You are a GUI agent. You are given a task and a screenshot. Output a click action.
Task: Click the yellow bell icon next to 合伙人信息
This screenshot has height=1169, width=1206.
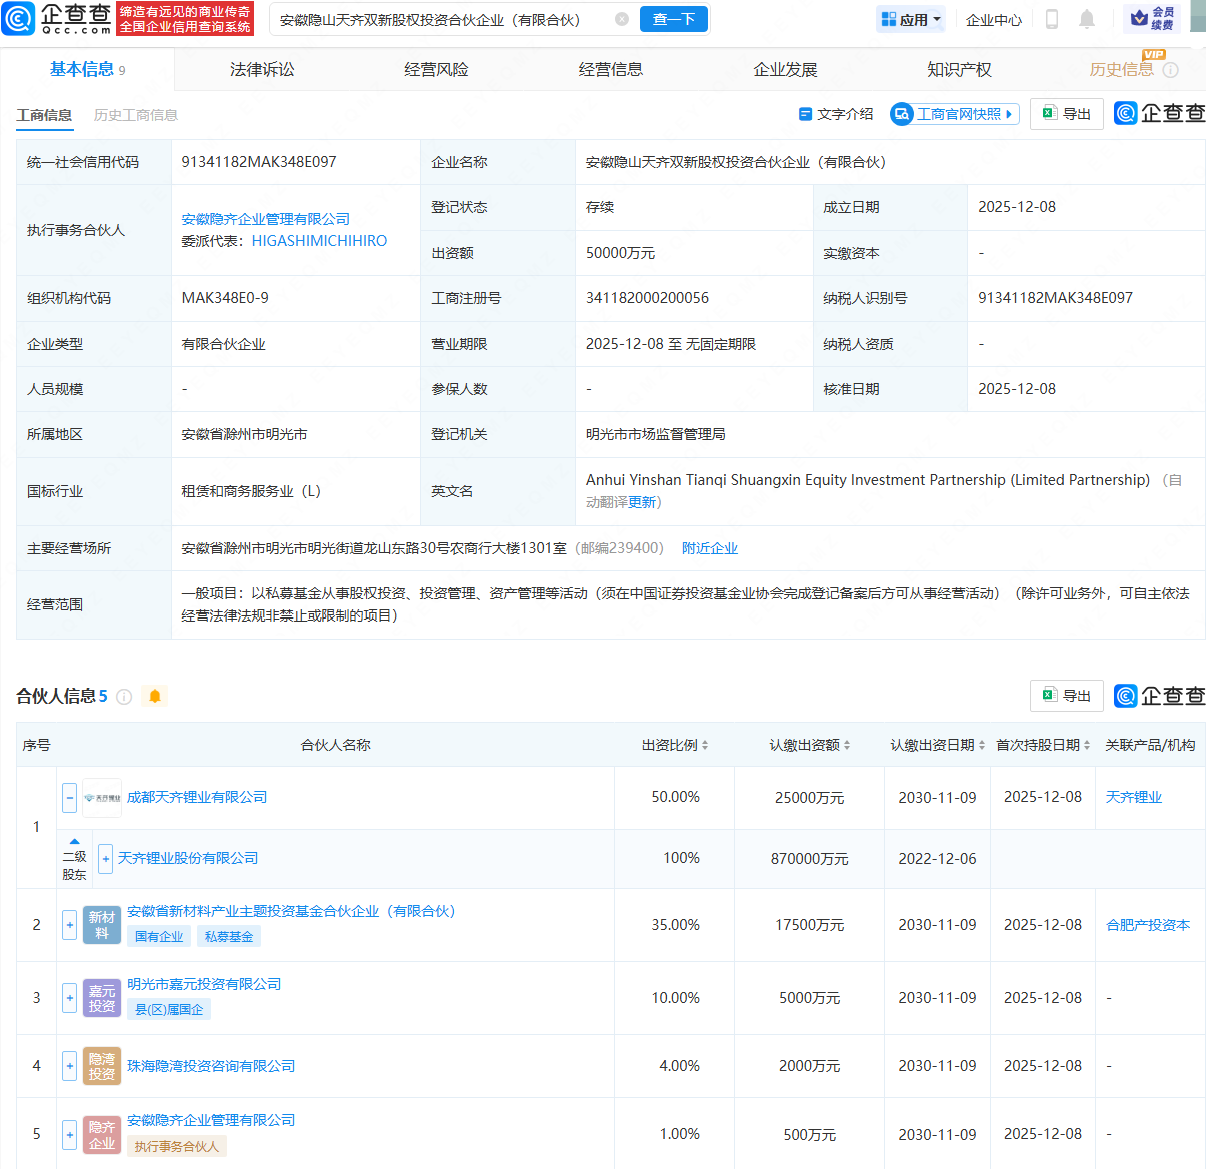point(154,696)
